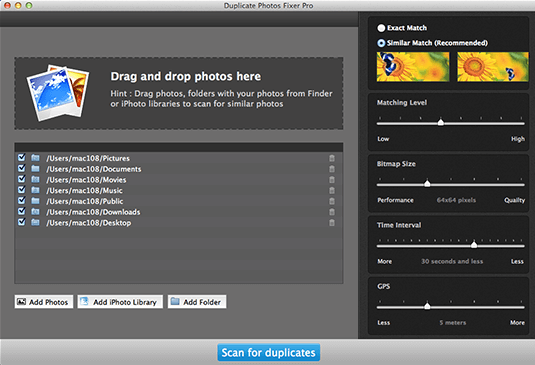
Task: Remove /Users/mac108/Desktop using trash icon
Action: tap(332, 223)
